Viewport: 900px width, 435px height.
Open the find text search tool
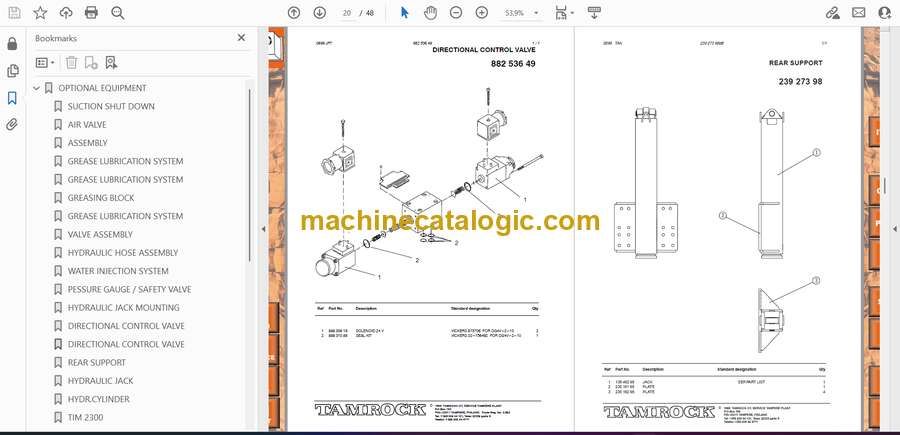(118, 13)
